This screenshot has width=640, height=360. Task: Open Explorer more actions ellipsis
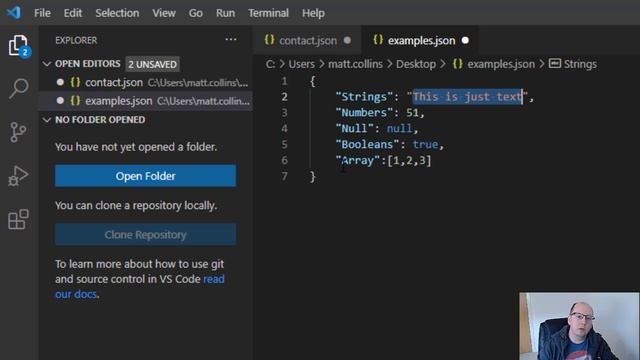pyautogui.click(x=231, y=40)
